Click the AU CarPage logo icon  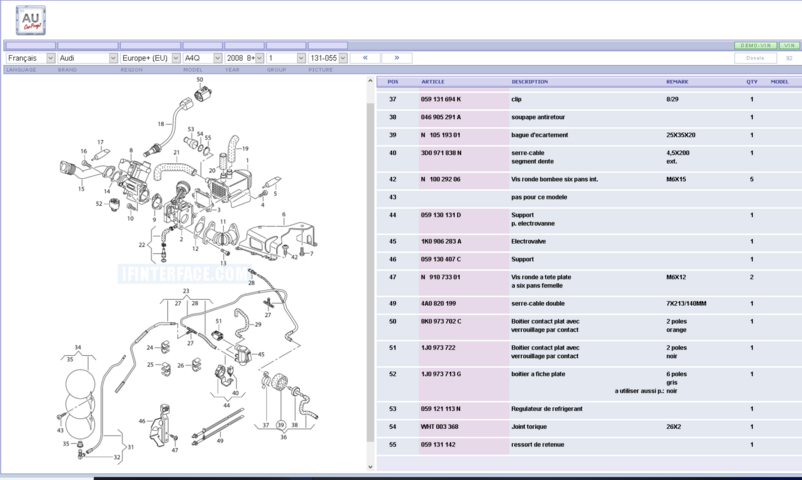(x=31, y=20)
